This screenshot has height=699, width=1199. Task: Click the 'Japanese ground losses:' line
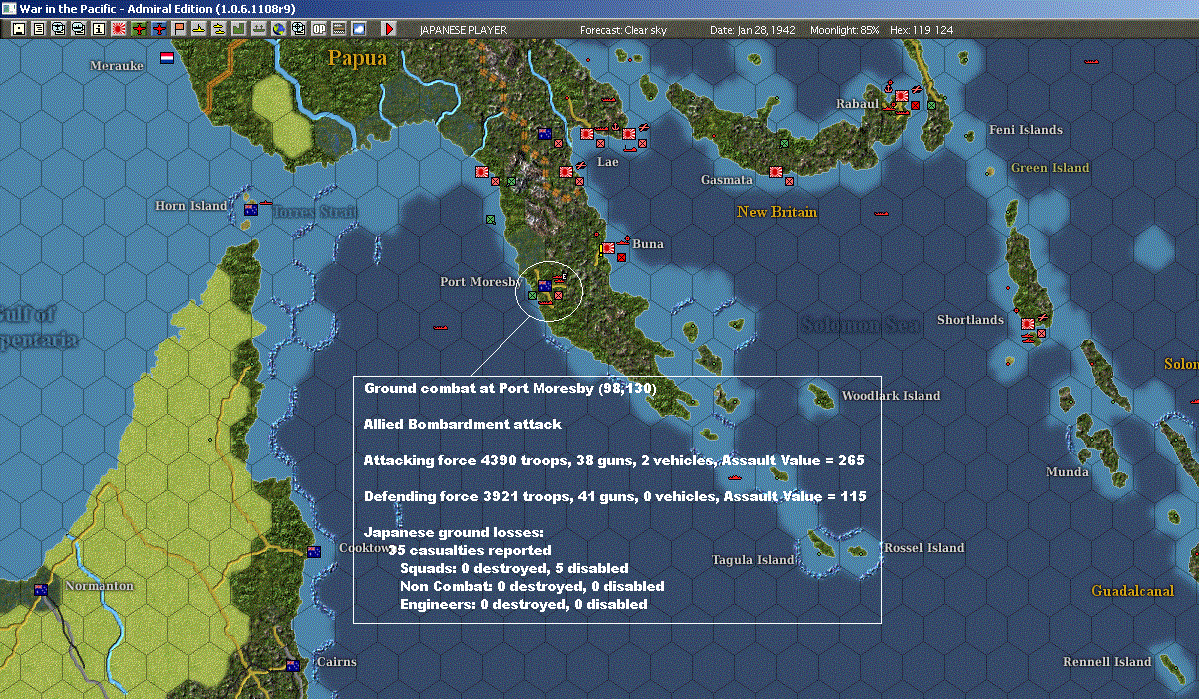(453, 532)
